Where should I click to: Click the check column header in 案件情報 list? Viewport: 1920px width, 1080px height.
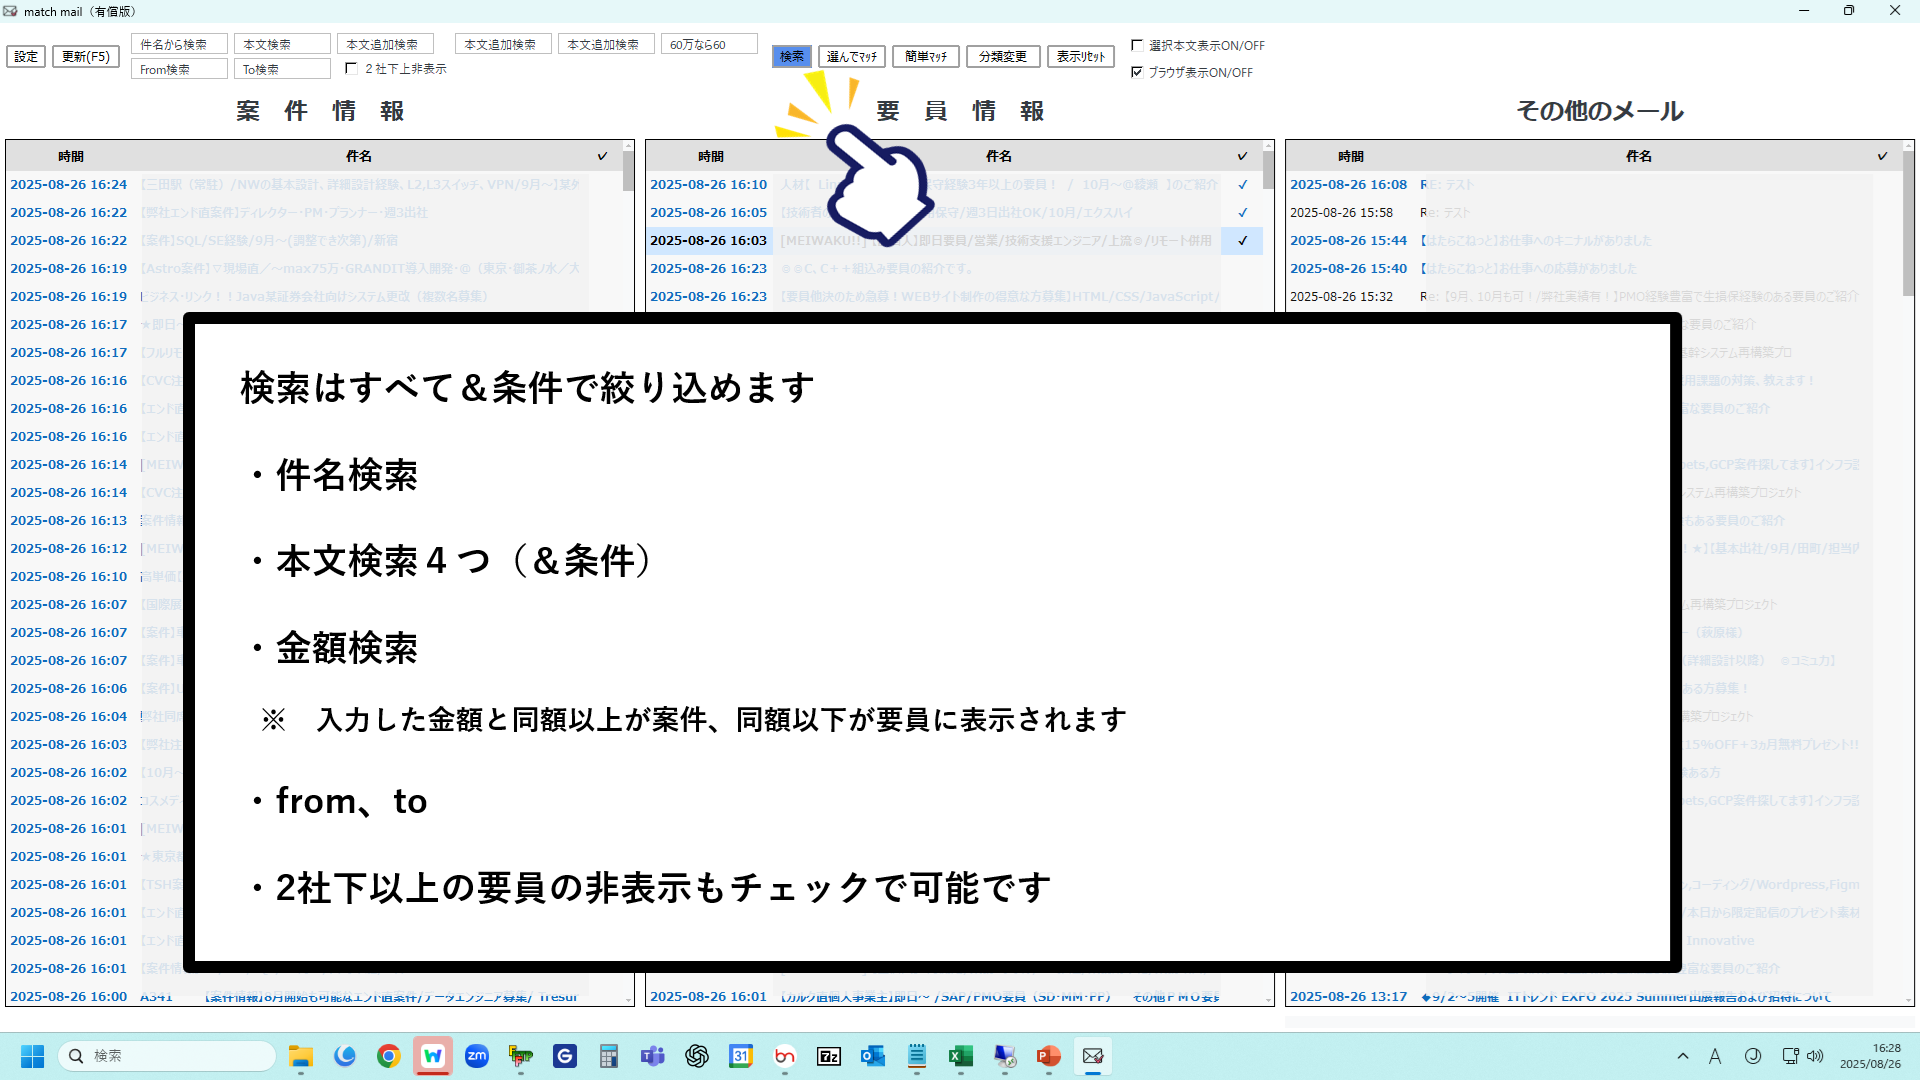[x=602, y=156]
